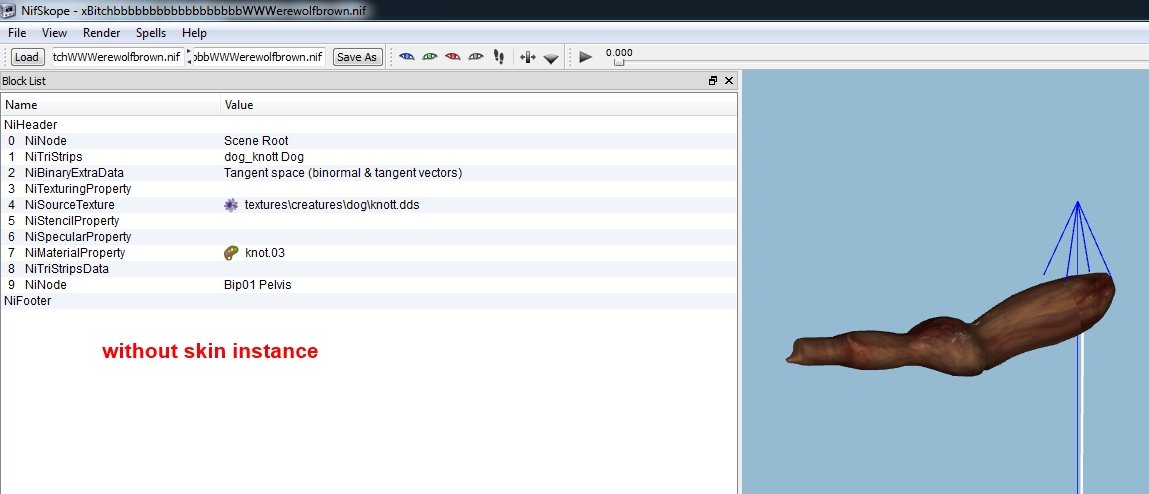Click the flip view arrows icon
Screen dimensions: 1149x494
tap(528, 57)
